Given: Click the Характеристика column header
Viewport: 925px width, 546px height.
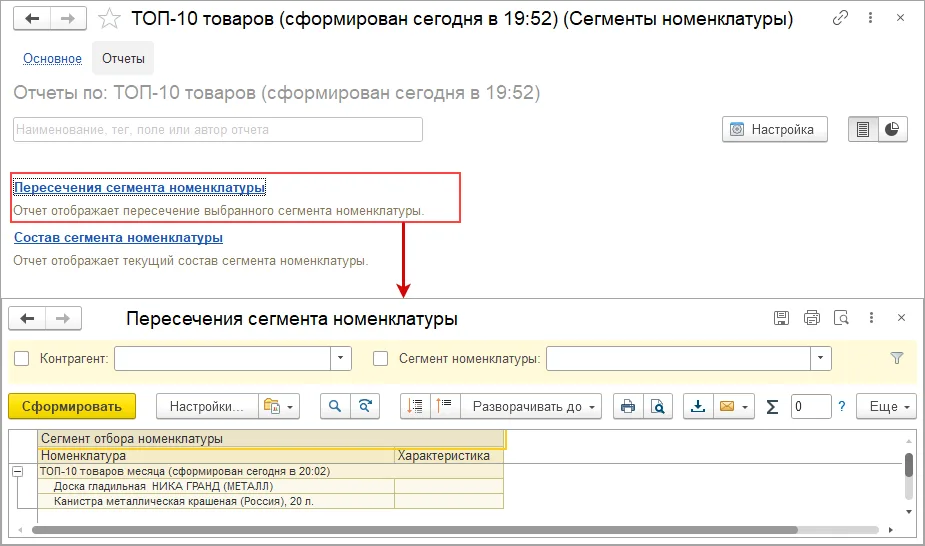Looking at the screenshot, I should coord(449,456).
